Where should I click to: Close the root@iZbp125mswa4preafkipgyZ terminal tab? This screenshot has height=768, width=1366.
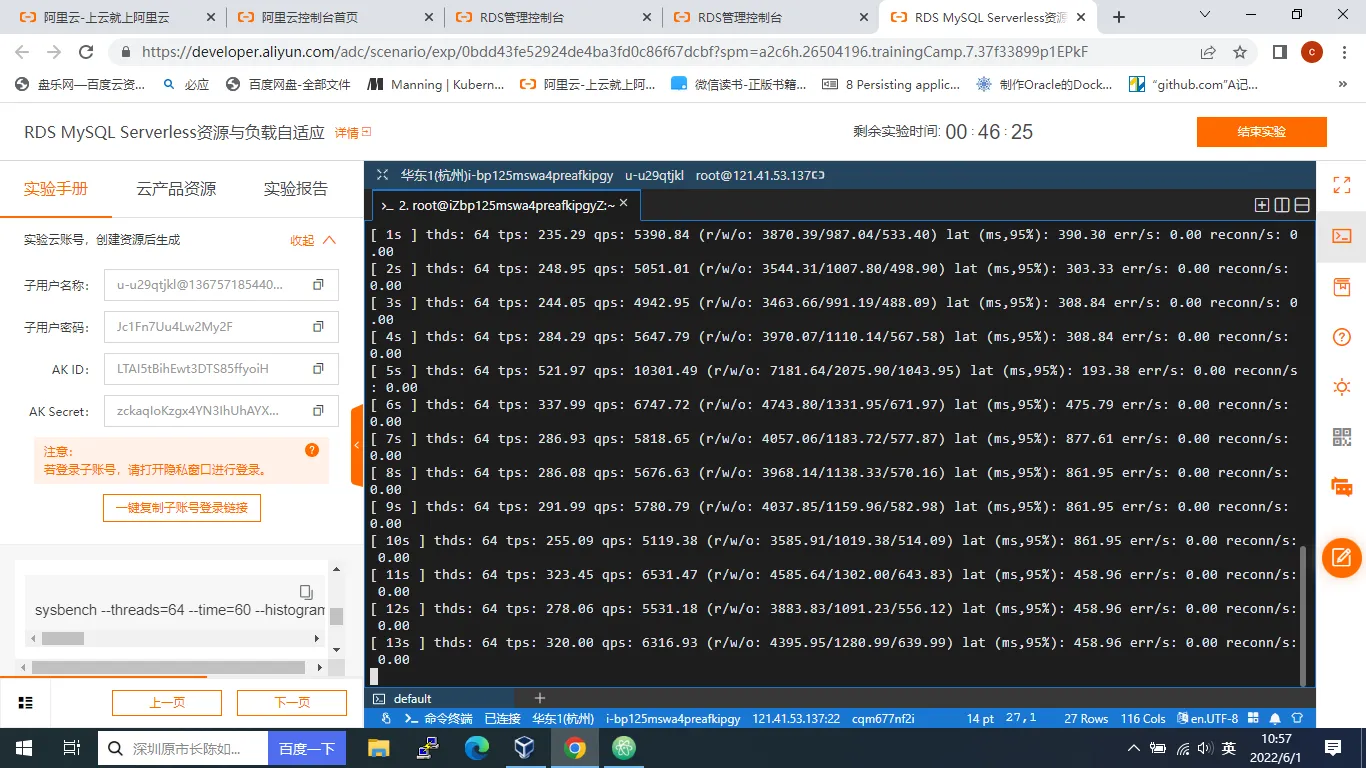624,203
